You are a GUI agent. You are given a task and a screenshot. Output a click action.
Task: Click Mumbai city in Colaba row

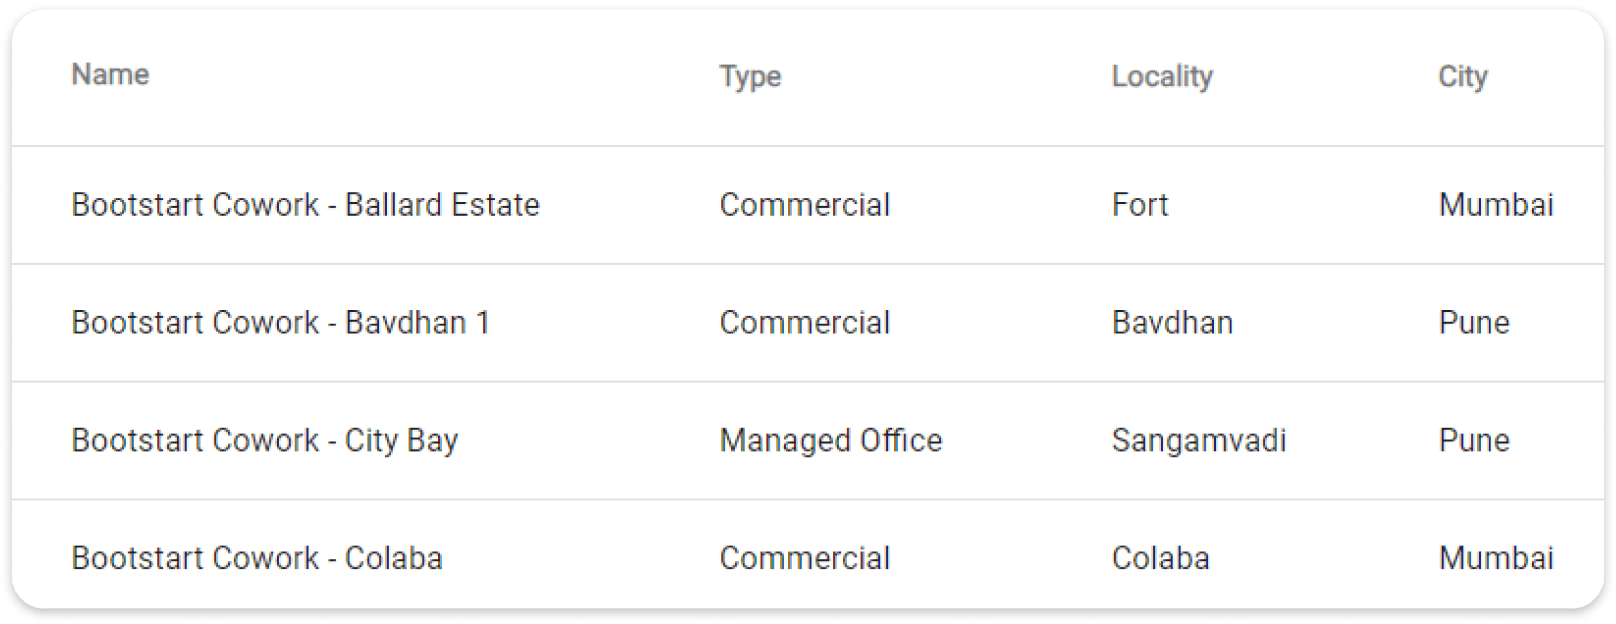(x=1495, y=558)
